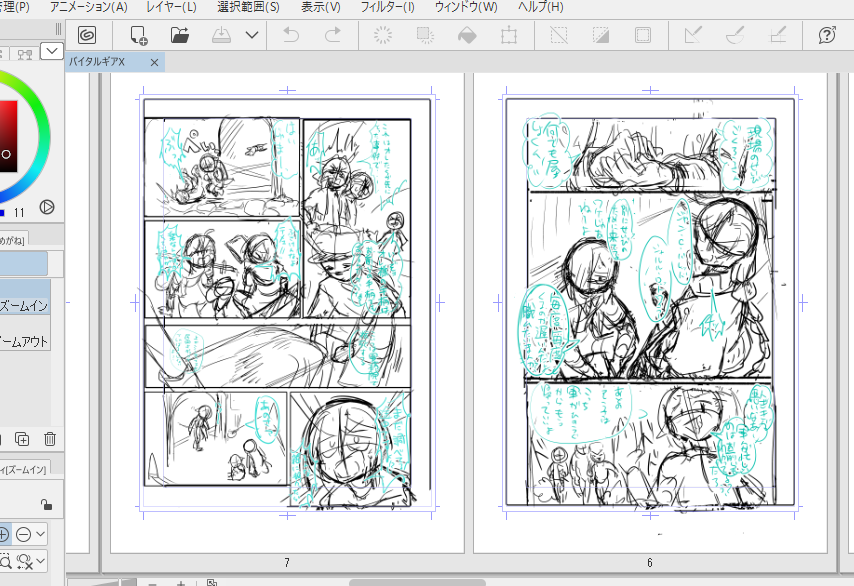Open the 表示(V) menu
Image resolution: width=854 pixels, height=586 pixels.
321,7
